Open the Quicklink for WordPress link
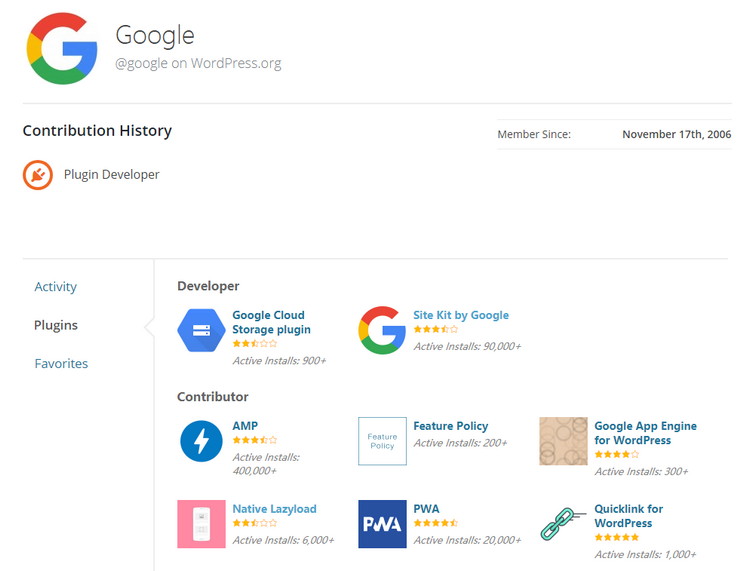The image size is (750, 571). tap(629, 516)
